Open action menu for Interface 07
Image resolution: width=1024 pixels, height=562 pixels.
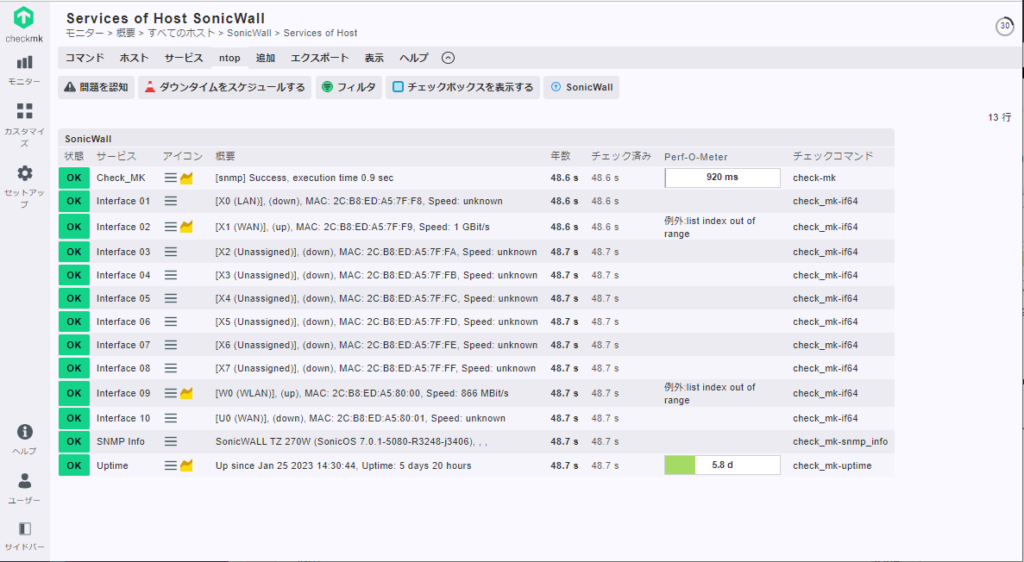(x=170, y=345)
